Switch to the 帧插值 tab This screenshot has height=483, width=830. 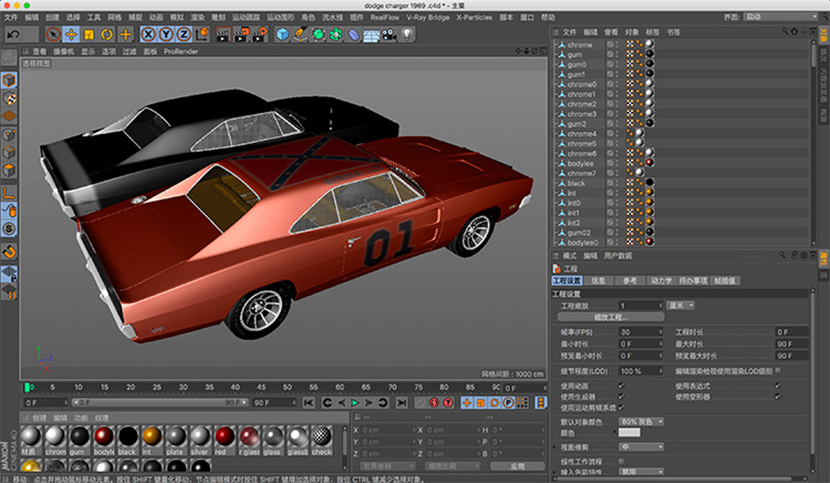click(725, 281)
